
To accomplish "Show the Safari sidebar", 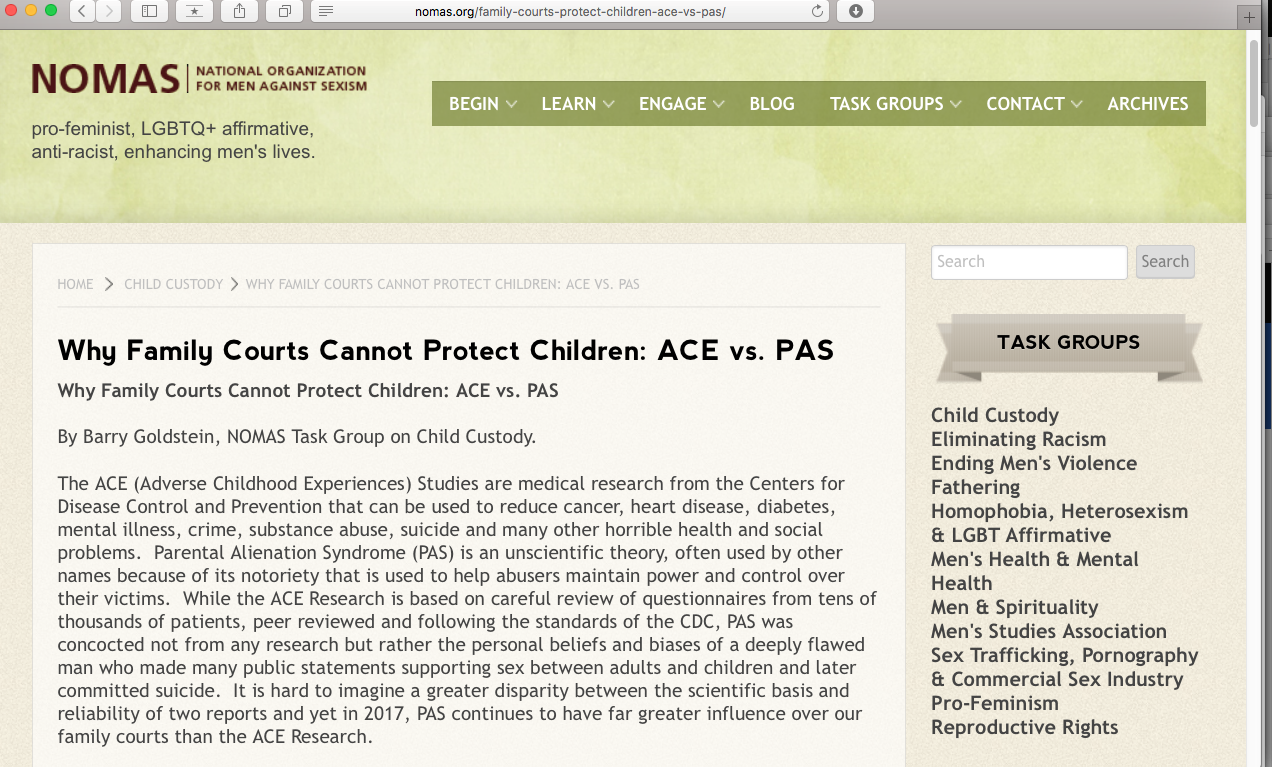I will (149, 11).
